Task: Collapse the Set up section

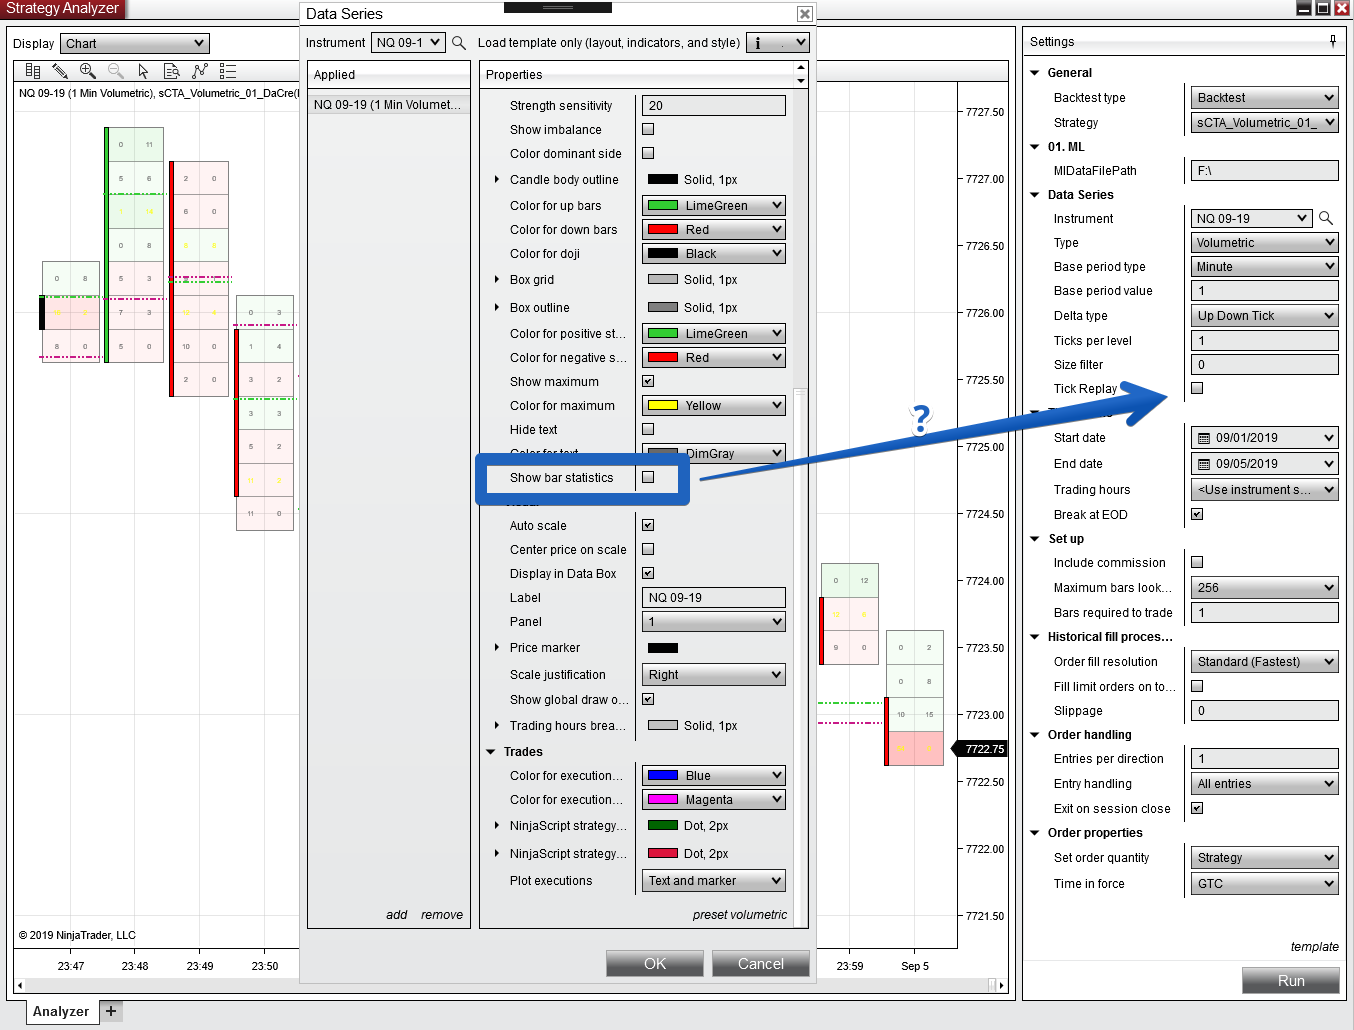Action: 1035,538
